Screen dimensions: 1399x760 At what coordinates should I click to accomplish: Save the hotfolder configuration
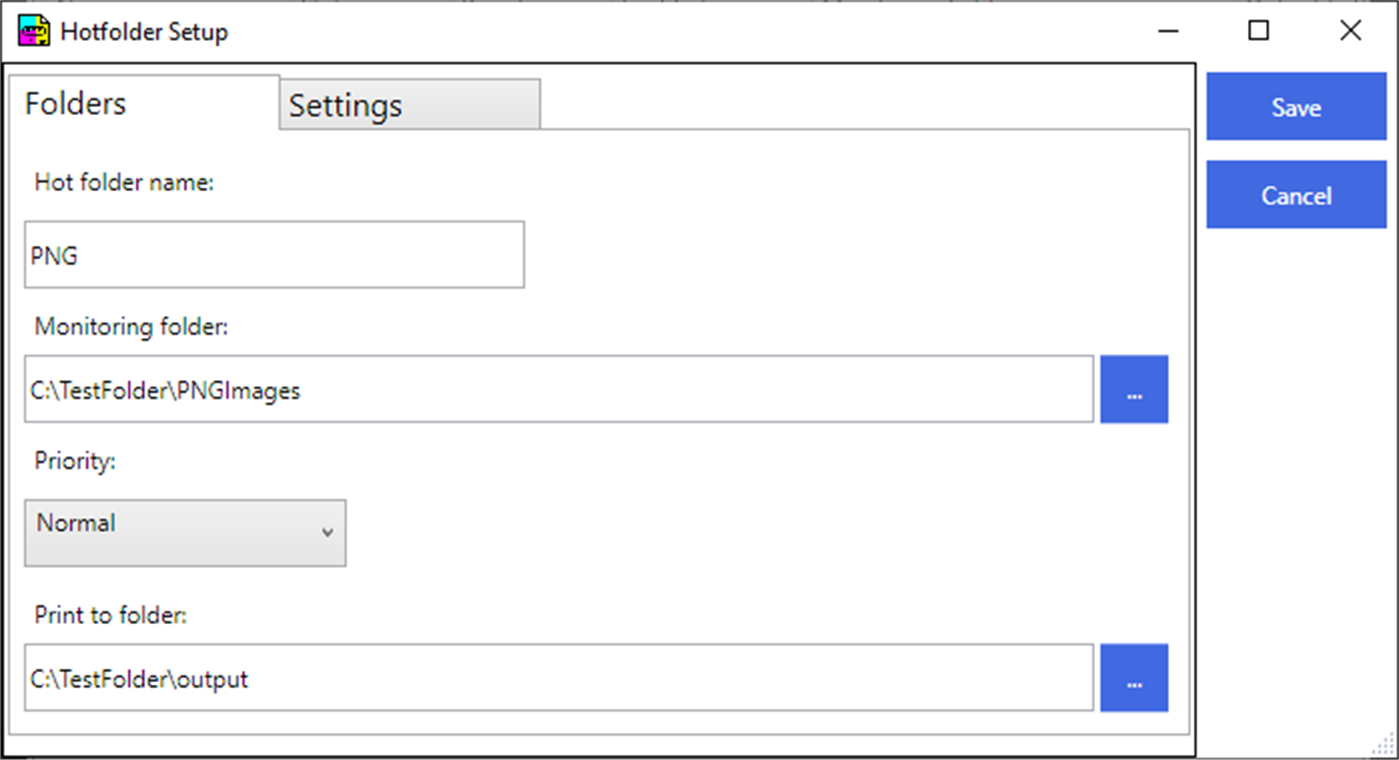[x=1295, y=106]
